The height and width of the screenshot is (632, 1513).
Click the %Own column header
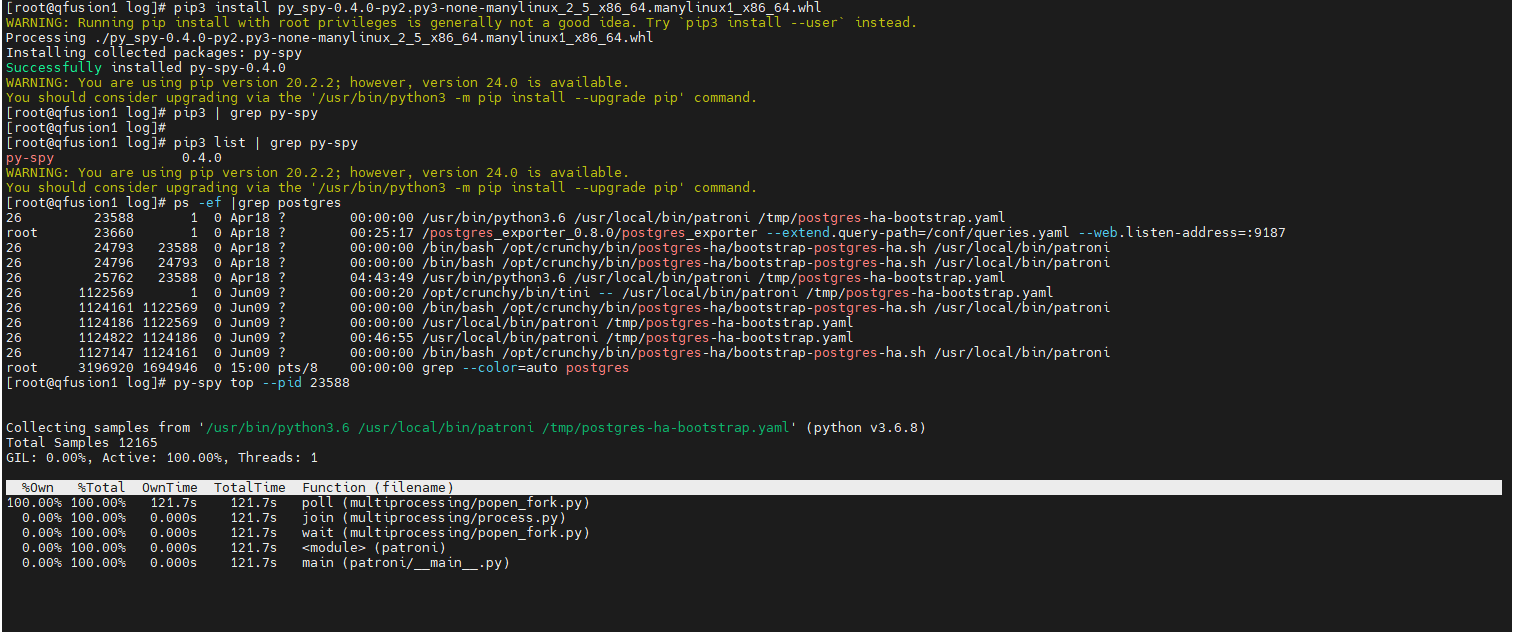coord(38,487)
